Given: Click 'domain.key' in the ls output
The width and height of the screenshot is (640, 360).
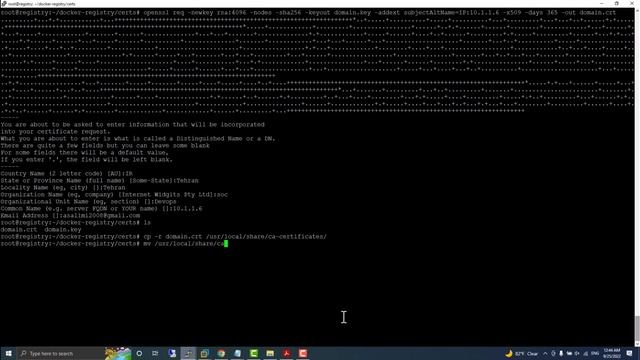Looking at the screenshot, I should (62, 230).
